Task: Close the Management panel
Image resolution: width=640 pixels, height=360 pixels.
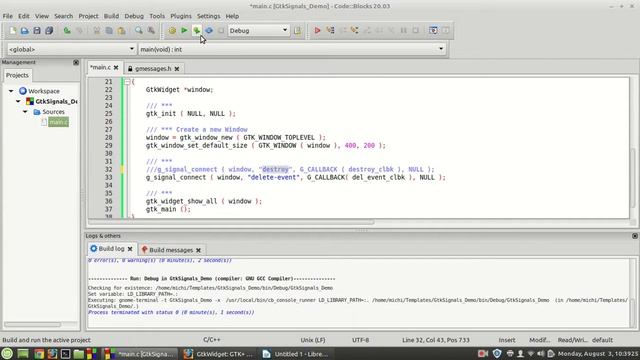Action: coord(76,62)
